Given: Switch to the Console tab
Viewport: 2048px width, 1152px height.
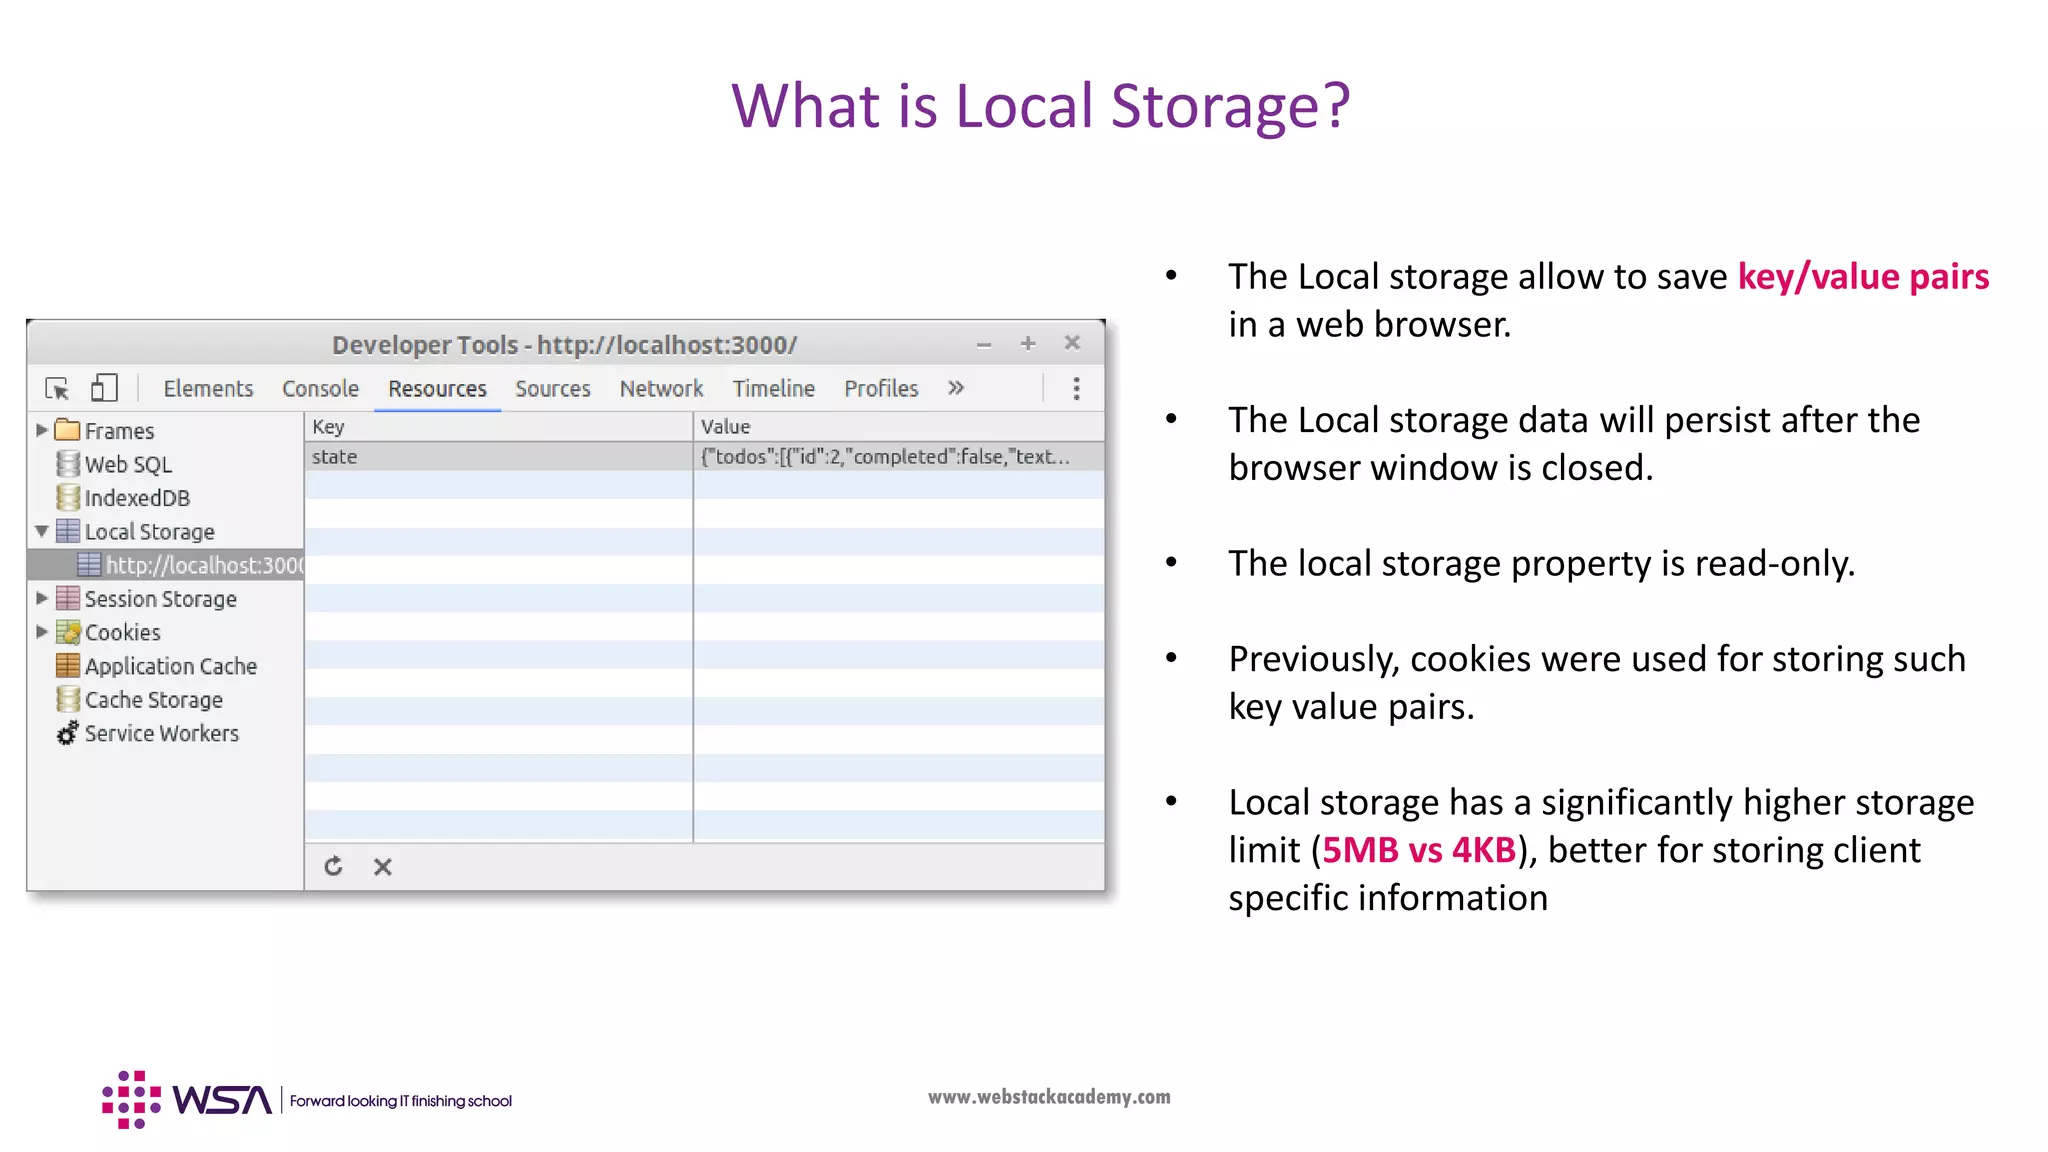Looking at the screenshot, I should [x=320, y=388].
